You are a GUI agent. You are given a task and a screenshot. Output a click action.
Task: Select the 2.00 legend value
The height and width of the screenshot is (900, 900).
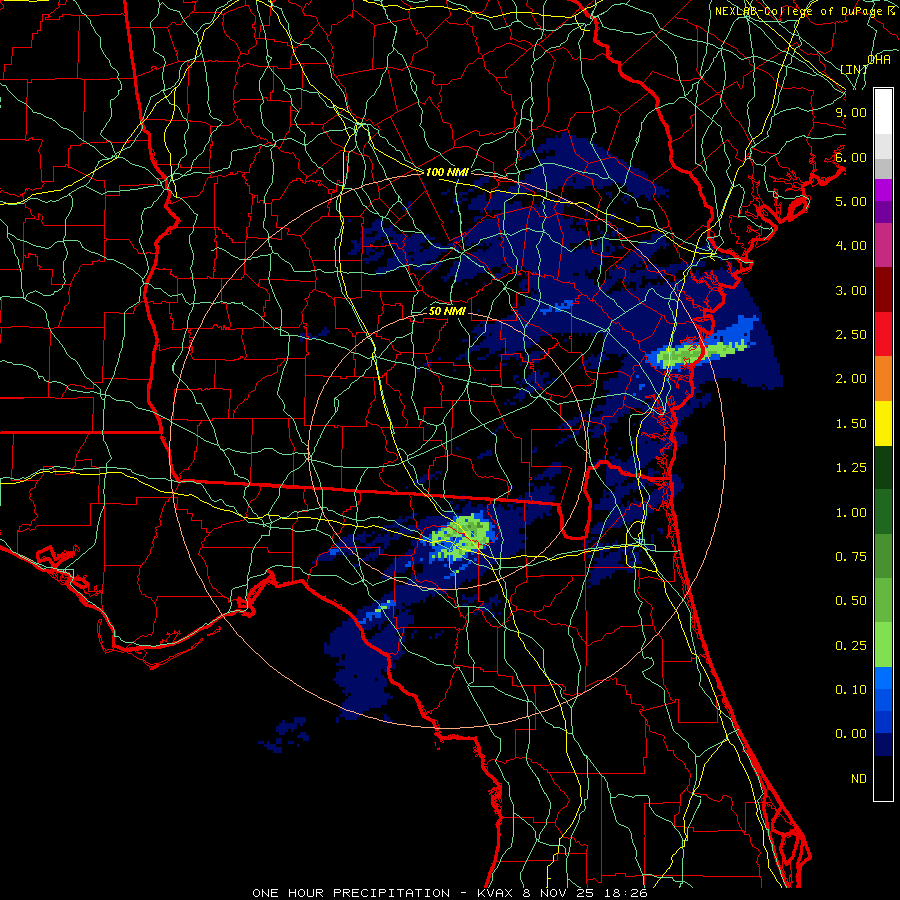(851, 379)
